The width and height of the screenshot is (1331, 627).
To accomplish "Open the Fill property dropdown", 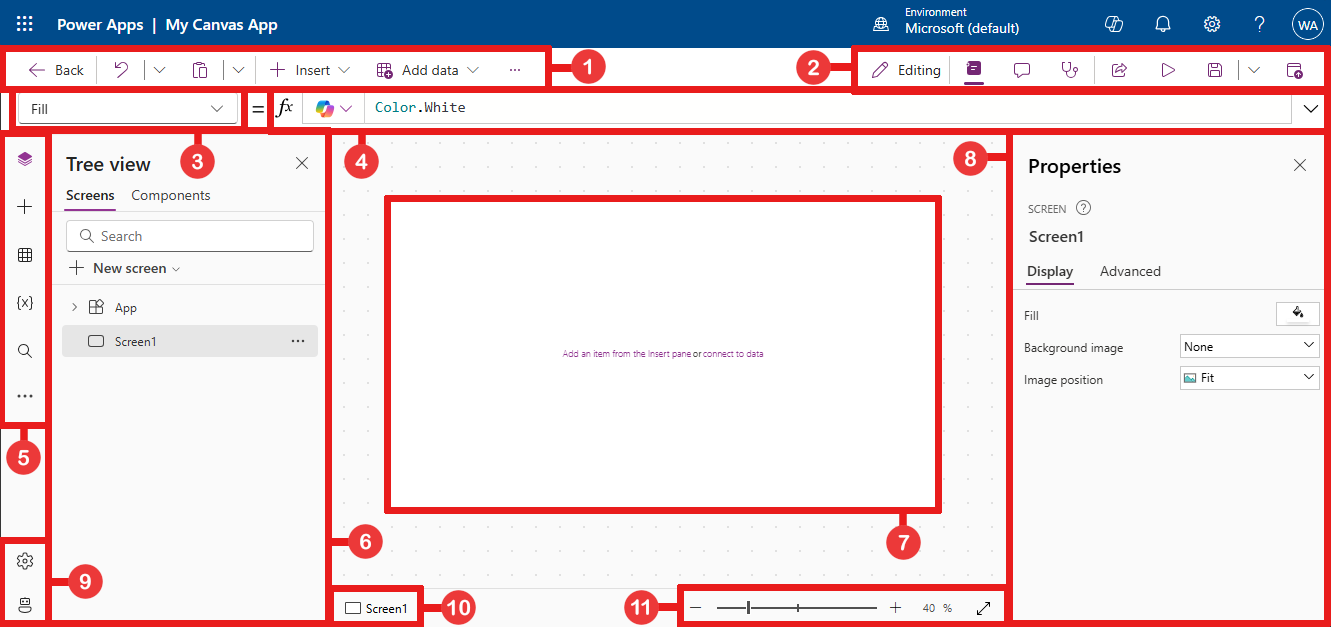I will 128,108.
